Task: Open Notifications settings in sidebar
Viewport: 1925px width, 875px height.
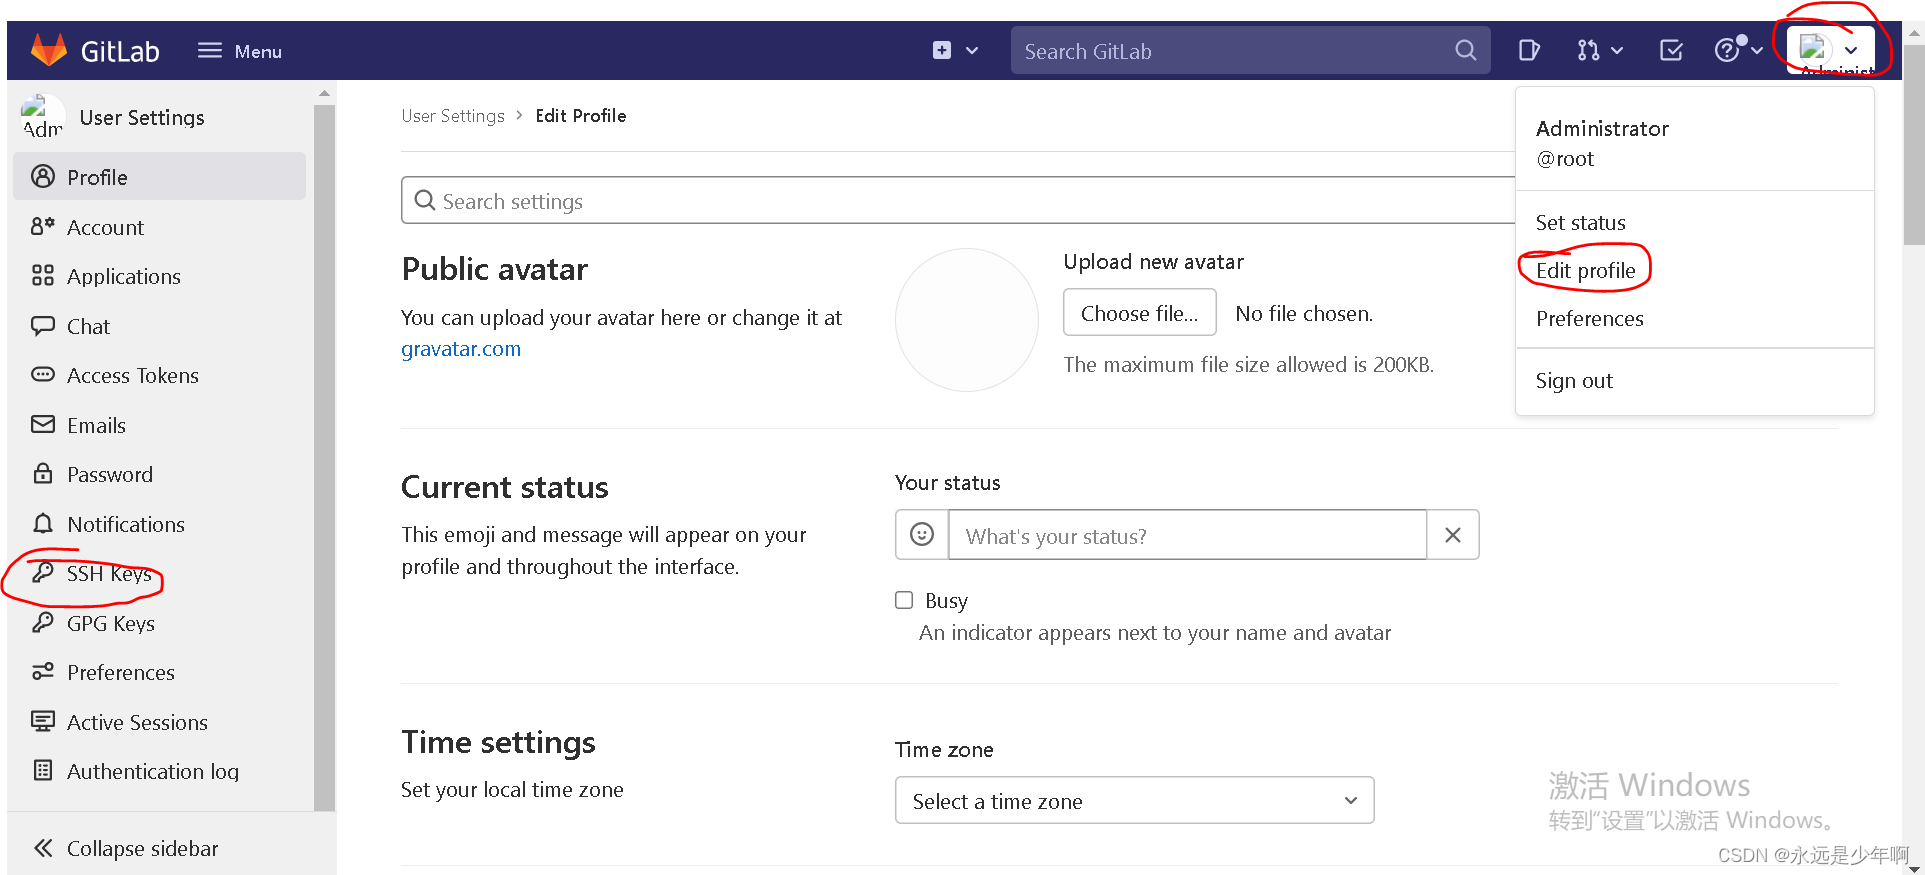Action: point(125,525)
